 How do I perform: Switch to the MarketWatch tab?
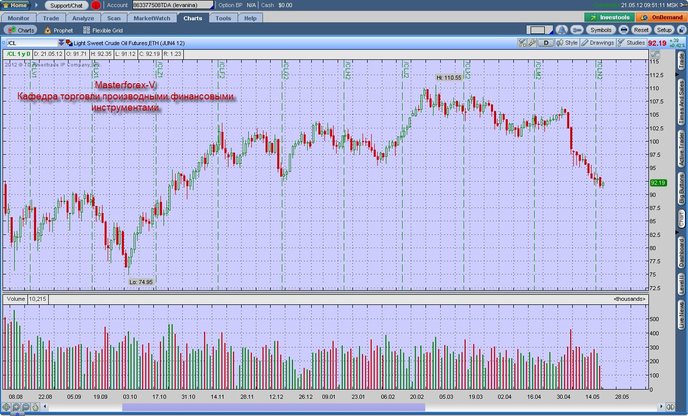tap(152, 18)
